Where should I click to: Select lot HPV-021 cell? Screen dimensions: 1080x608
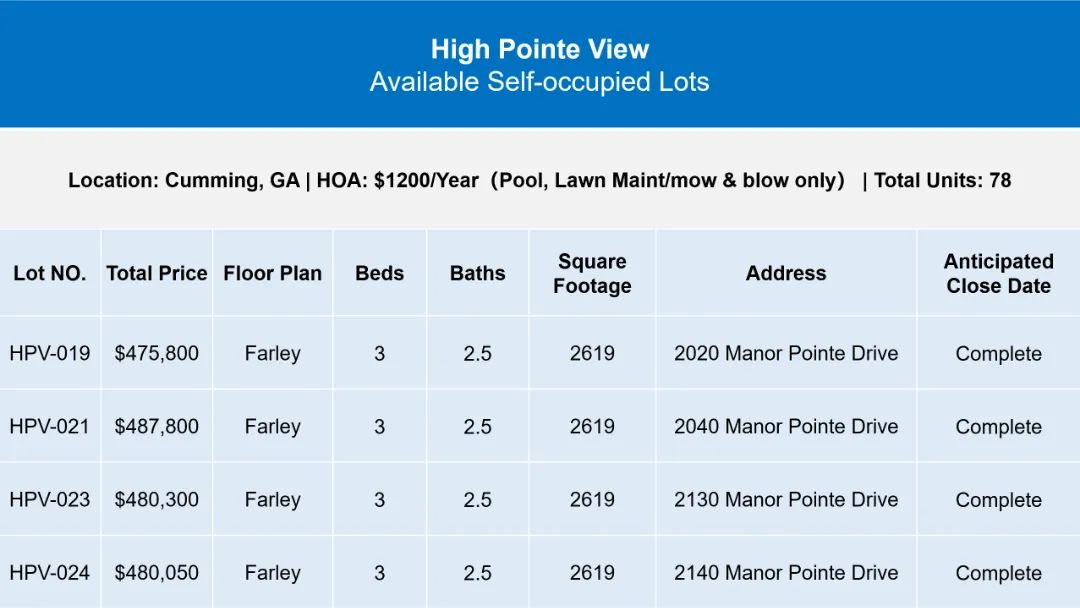click(50, 426)
